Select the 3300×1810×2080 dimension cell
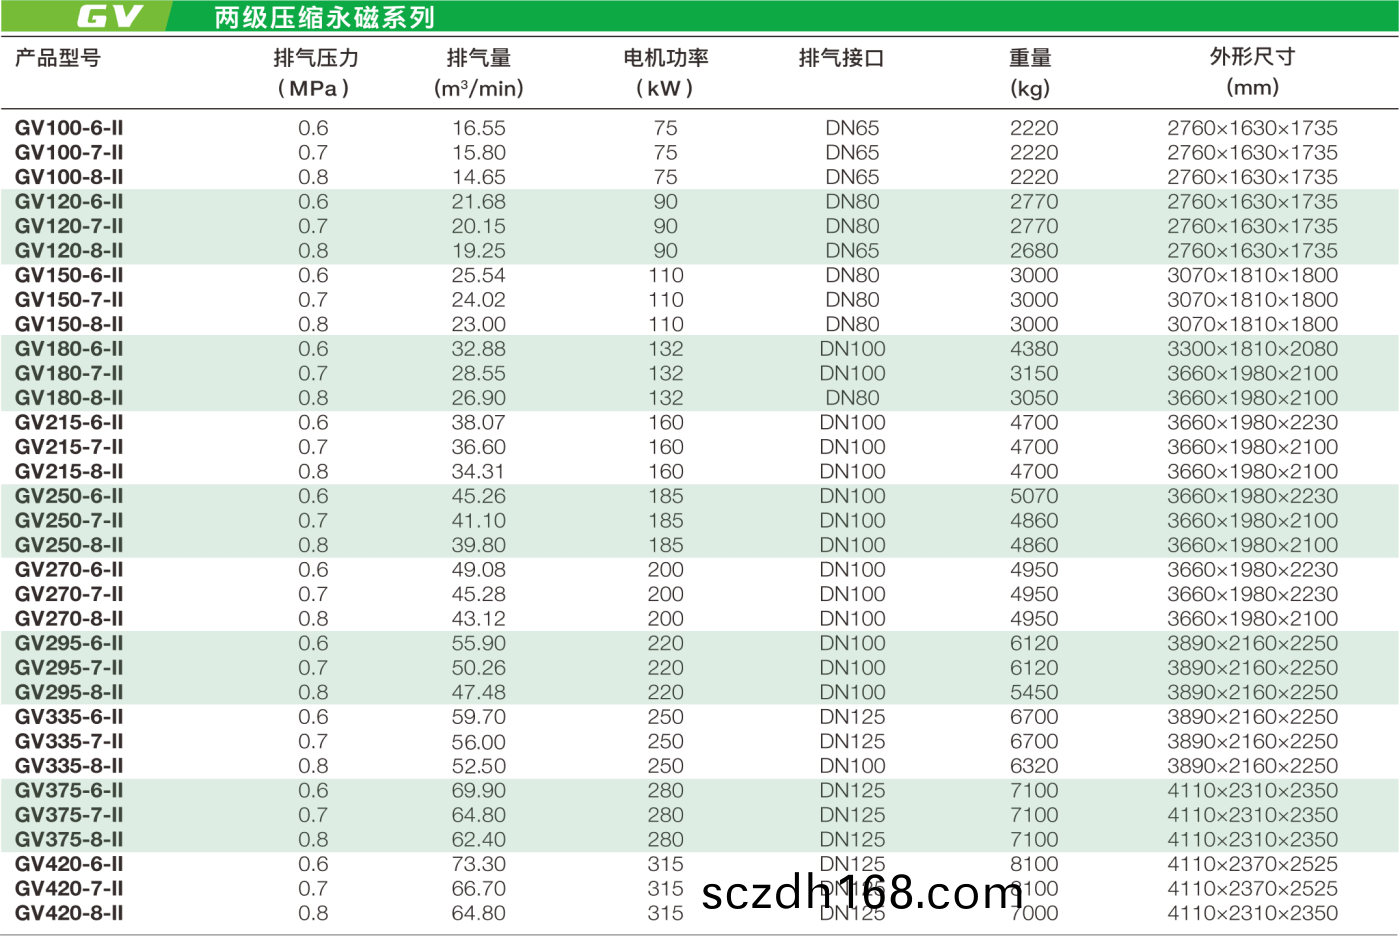The width and height of the screenshot is (1400, 938). coord(1252,349)
